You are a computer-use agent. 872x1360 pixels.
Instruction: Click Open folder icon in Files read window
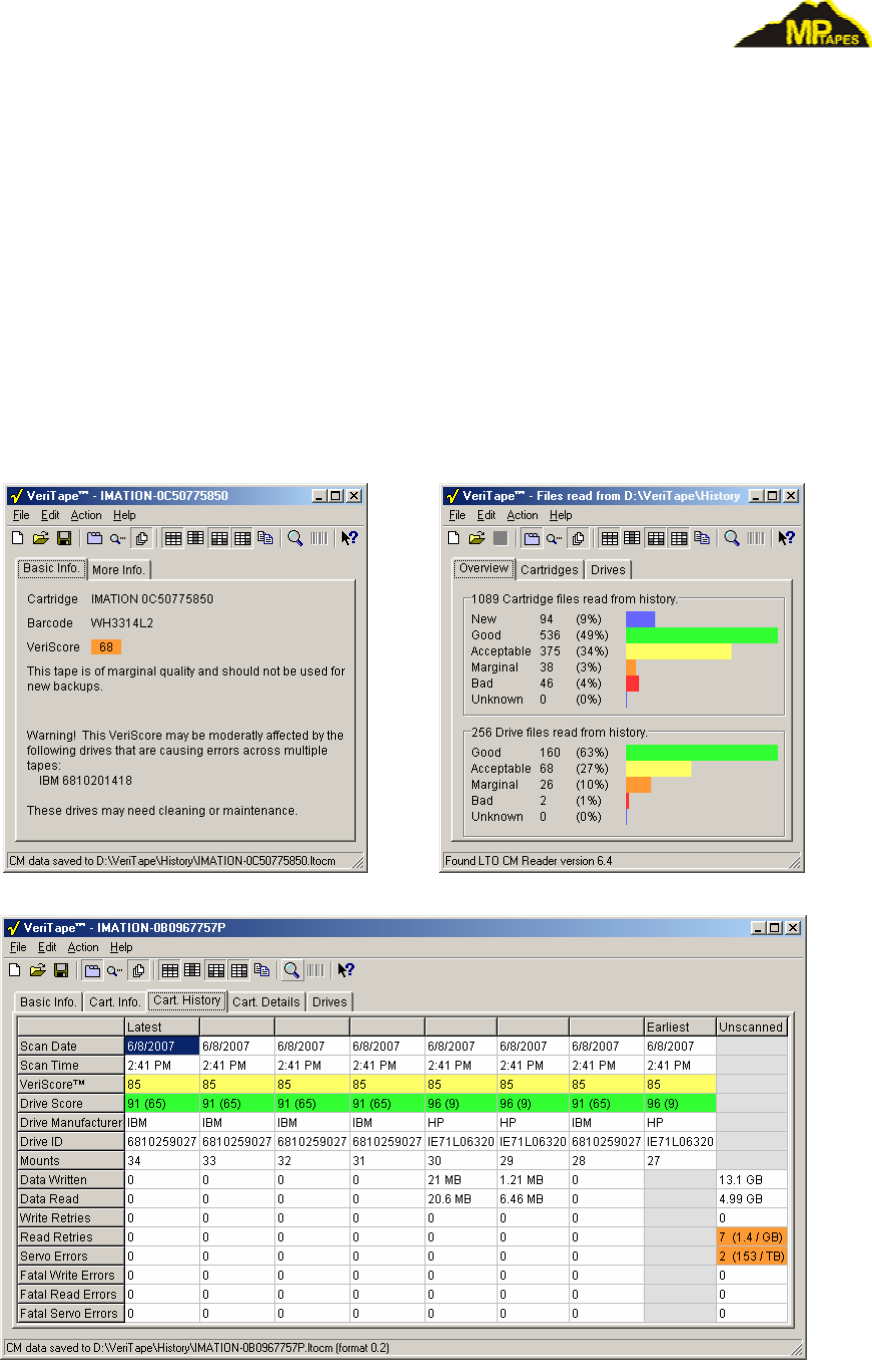(x=477, y=537)
